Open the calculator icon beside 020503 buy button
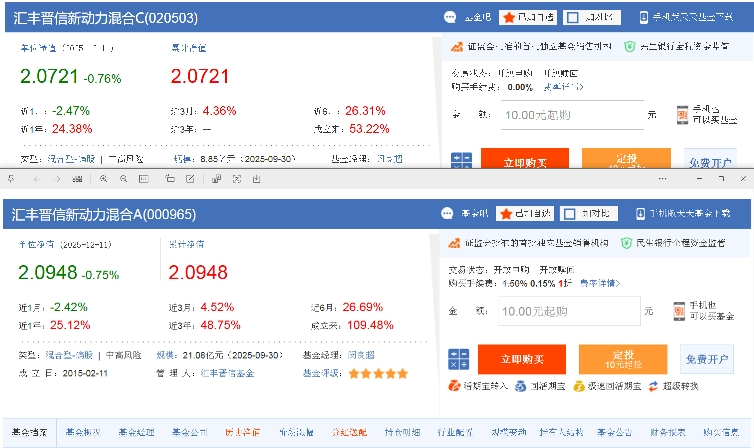The width and height of the screenshot is (754, 448). pos(461,161)
